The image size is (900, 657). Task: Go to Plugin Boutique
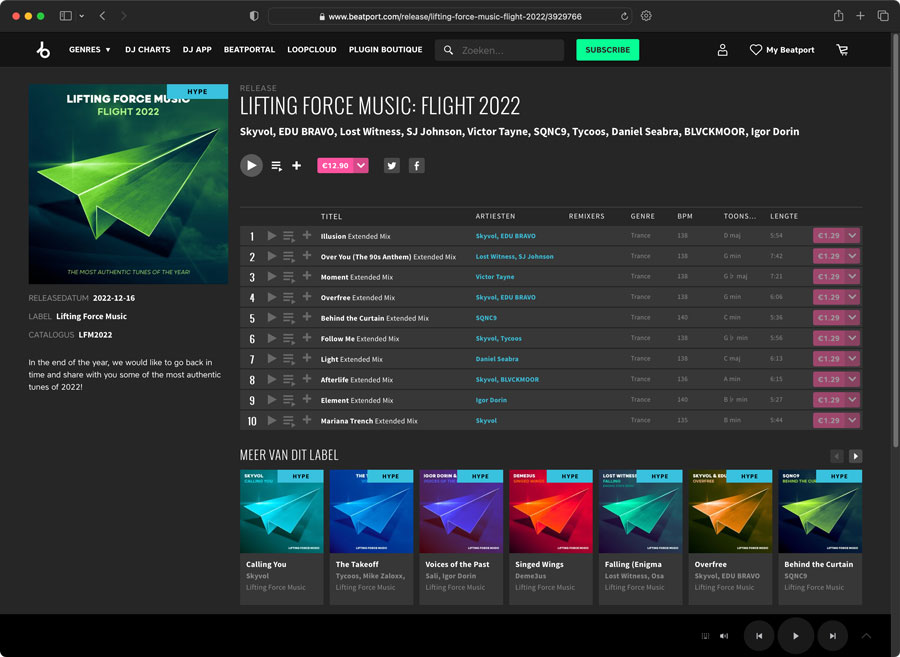point(385,50)
